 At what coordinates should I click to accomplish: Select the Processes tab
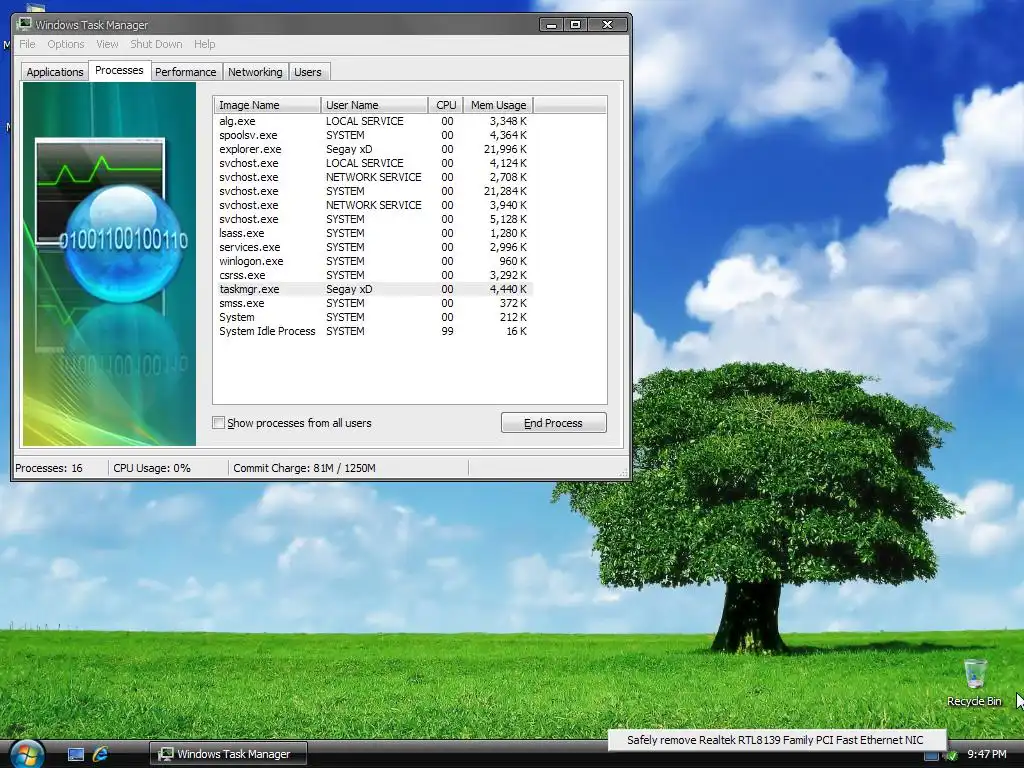[x=119, y=70]
